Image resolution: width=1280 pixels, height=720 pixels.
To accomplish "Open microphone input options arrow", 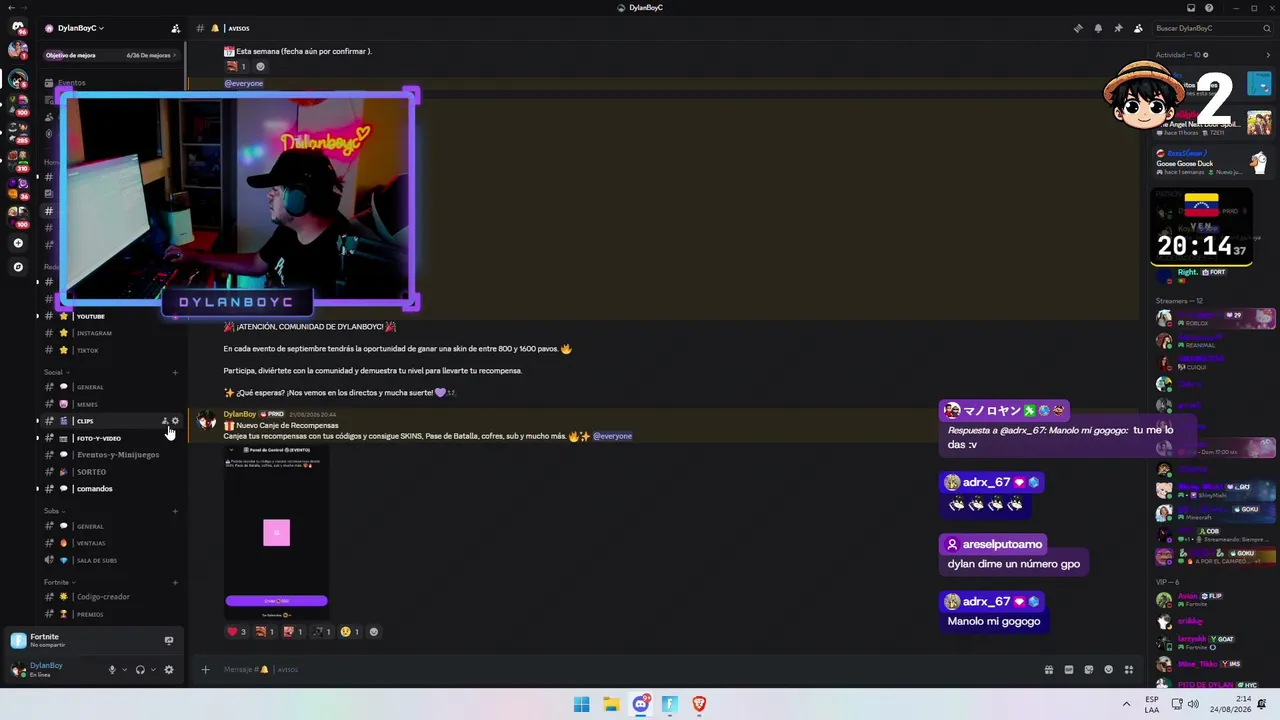I will 124,670.
